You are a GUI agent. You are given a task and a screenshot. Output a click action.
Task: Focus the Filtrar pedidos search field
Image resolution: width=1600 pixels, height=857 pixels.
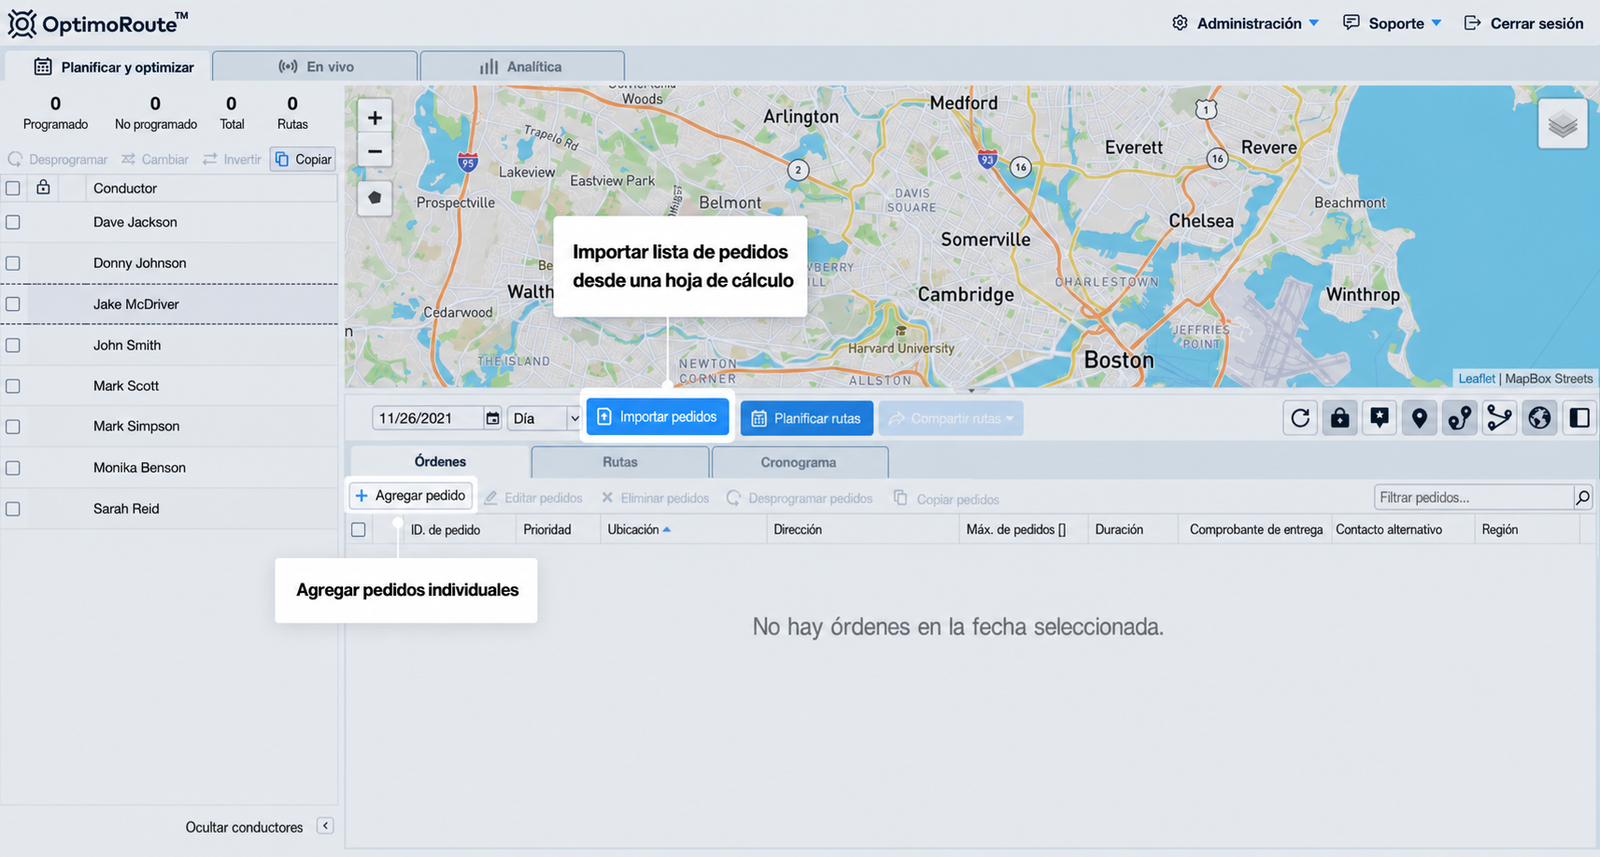click(1474, 497)
